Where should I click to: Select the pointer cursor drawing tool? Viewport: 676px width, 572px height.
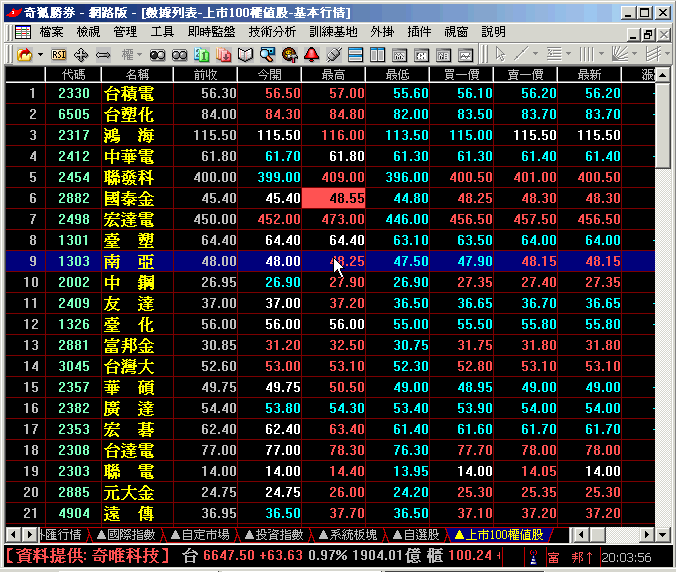pyautogui.click(x=500, y=55)
